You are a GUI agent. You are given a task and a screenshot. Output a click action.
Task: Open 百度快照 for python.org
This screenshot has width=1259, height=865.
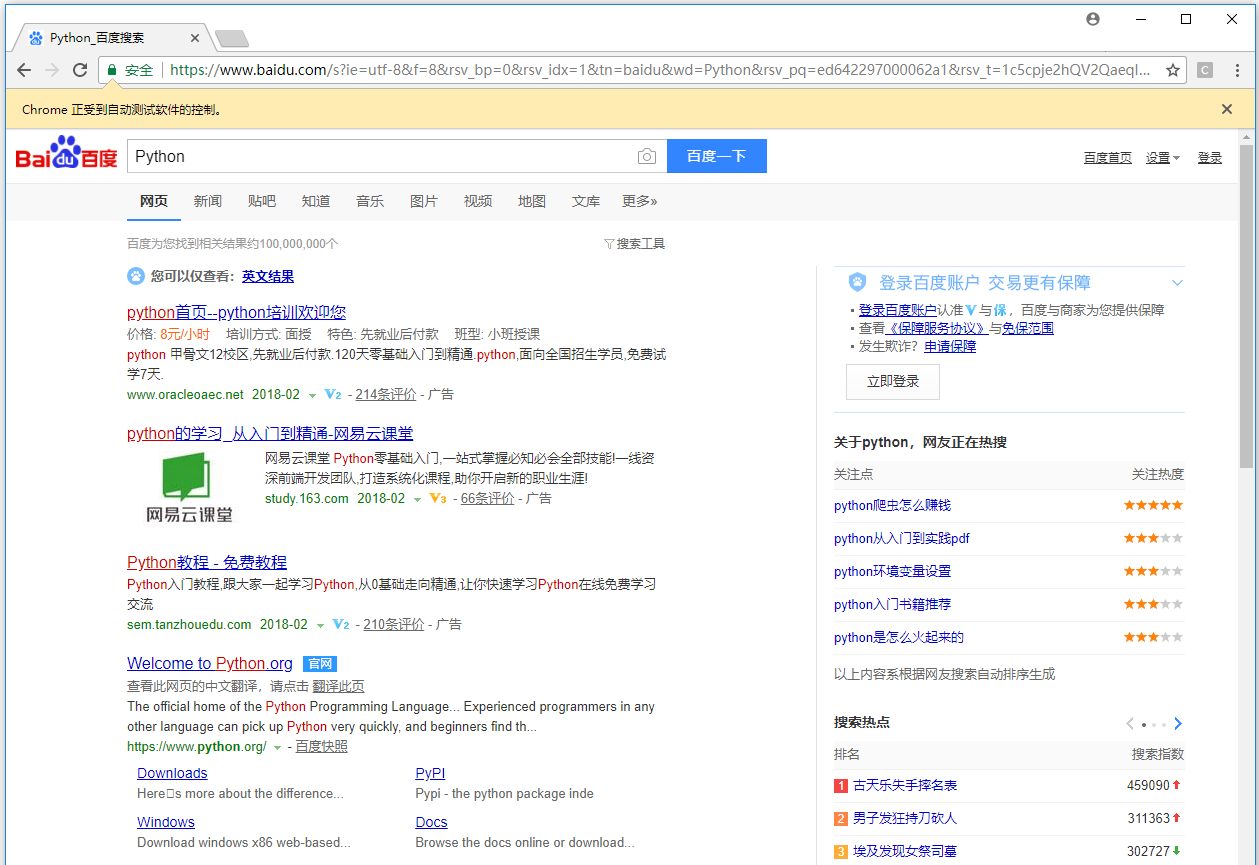pyautogui.click(x=322, y=747)
